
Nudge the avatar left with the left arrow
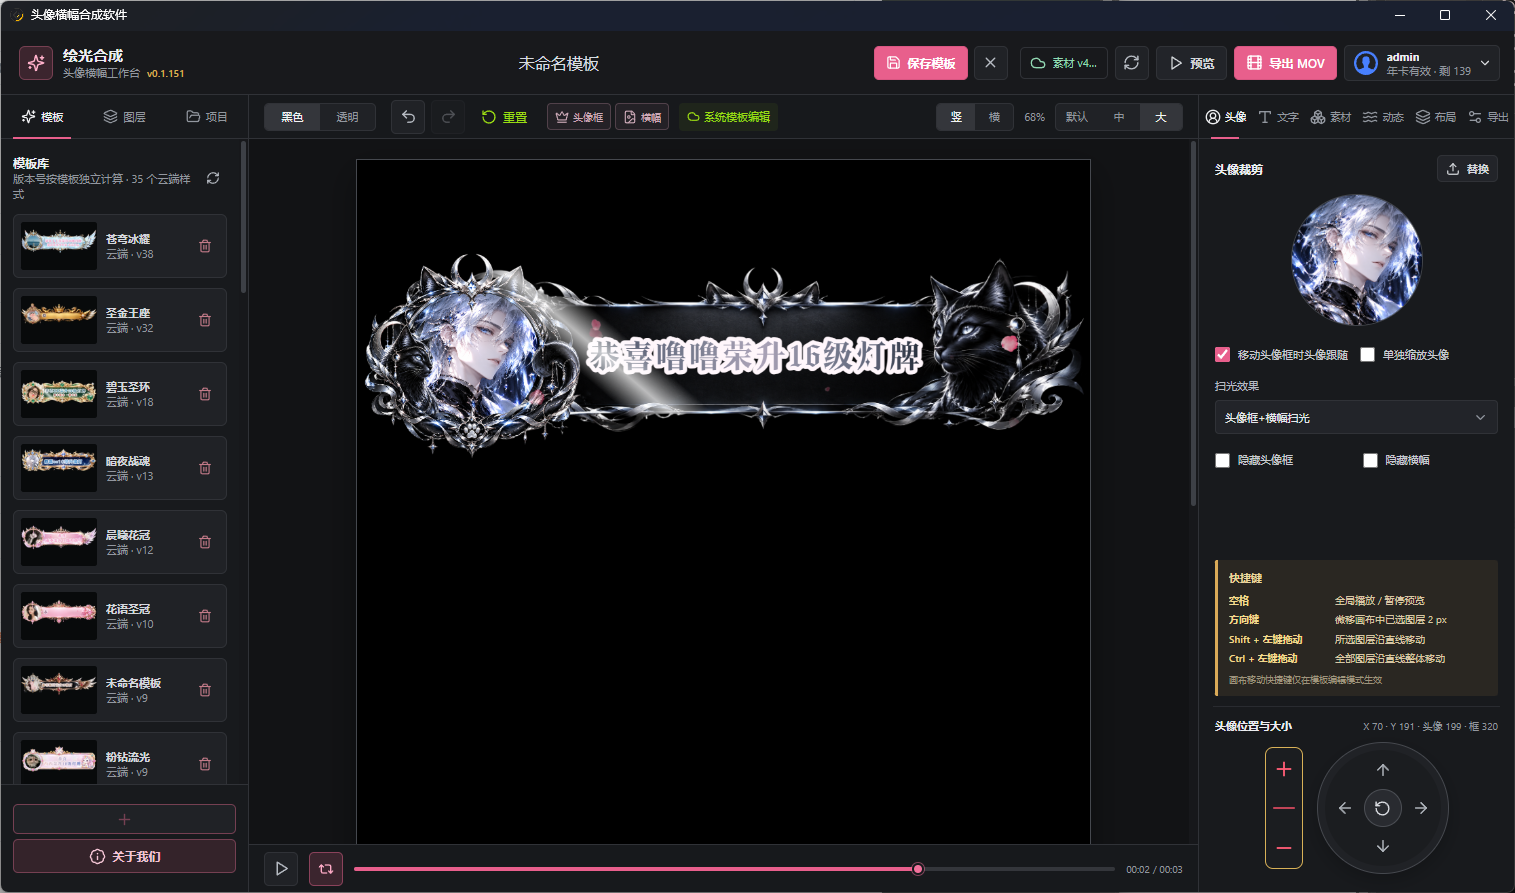(x=1345, y=808)
